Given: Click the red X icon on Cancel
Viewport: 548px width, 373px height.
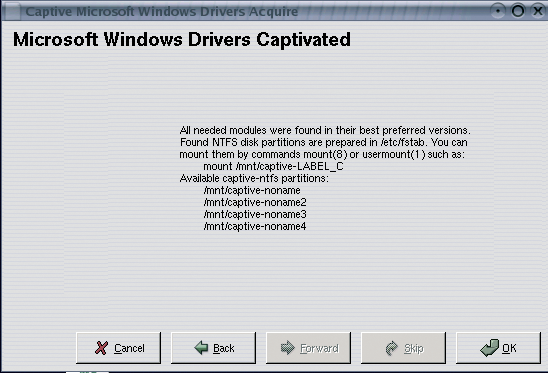Looking at the screenshot, I should [102, 348].
